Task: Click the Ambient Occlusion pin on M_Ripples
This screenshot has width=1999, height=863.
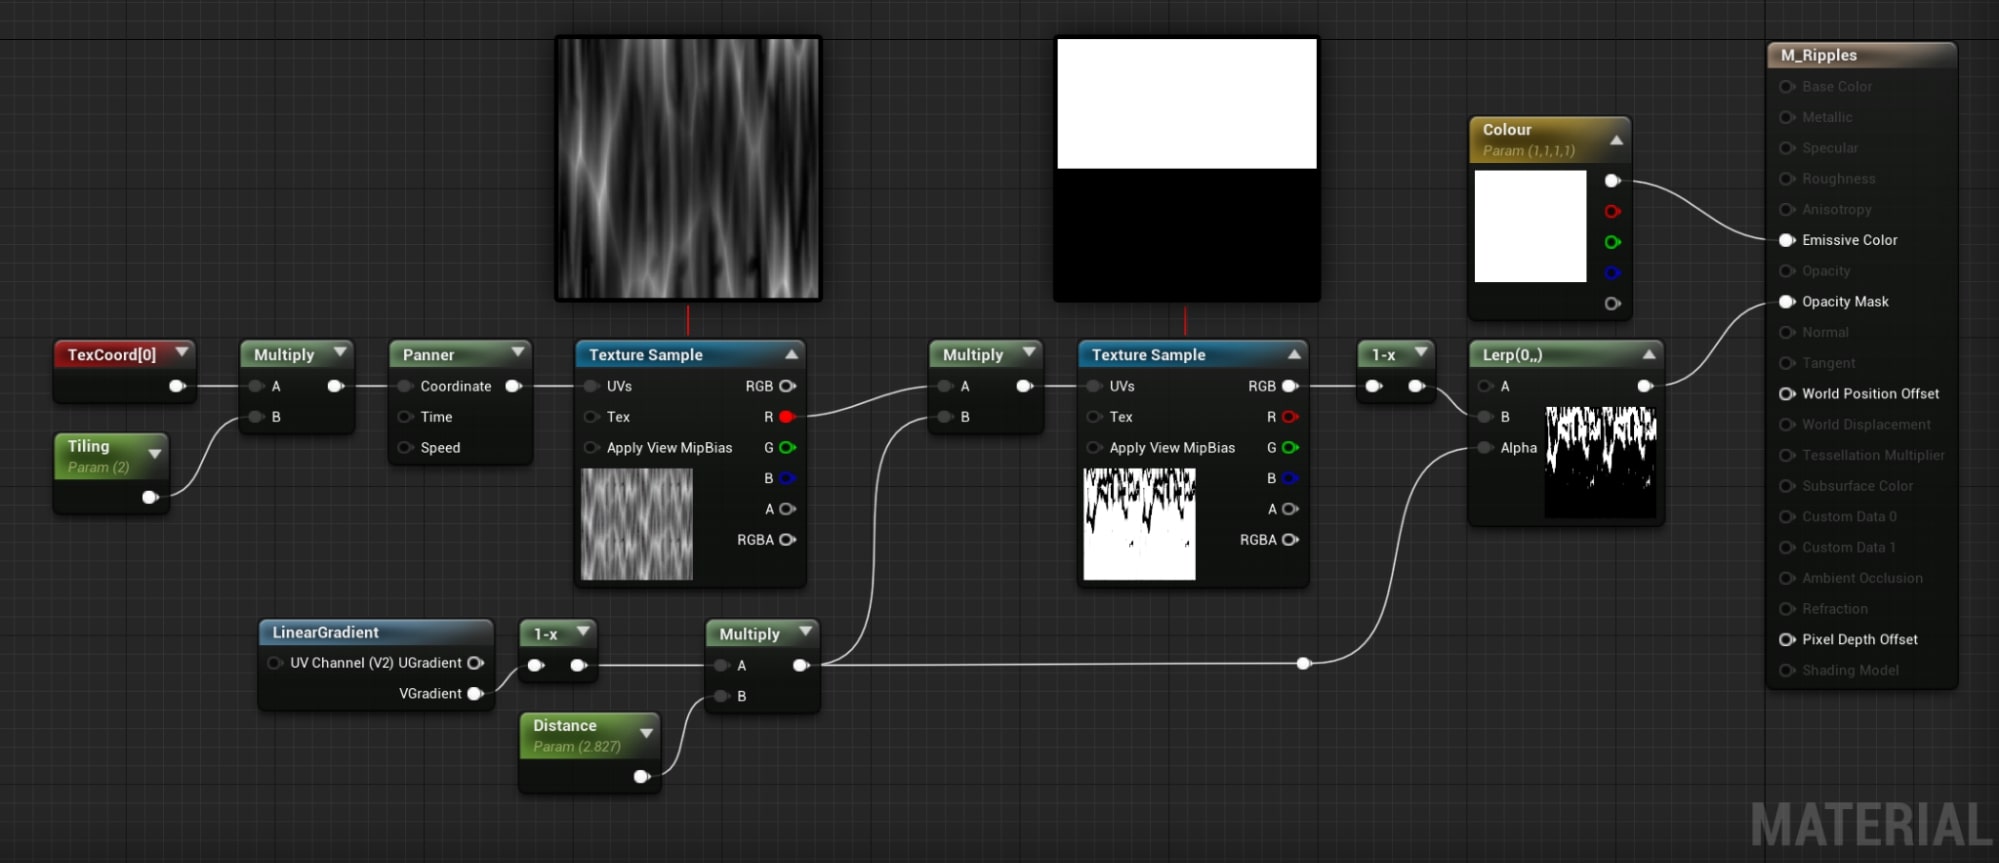Action: (1787, 578)
